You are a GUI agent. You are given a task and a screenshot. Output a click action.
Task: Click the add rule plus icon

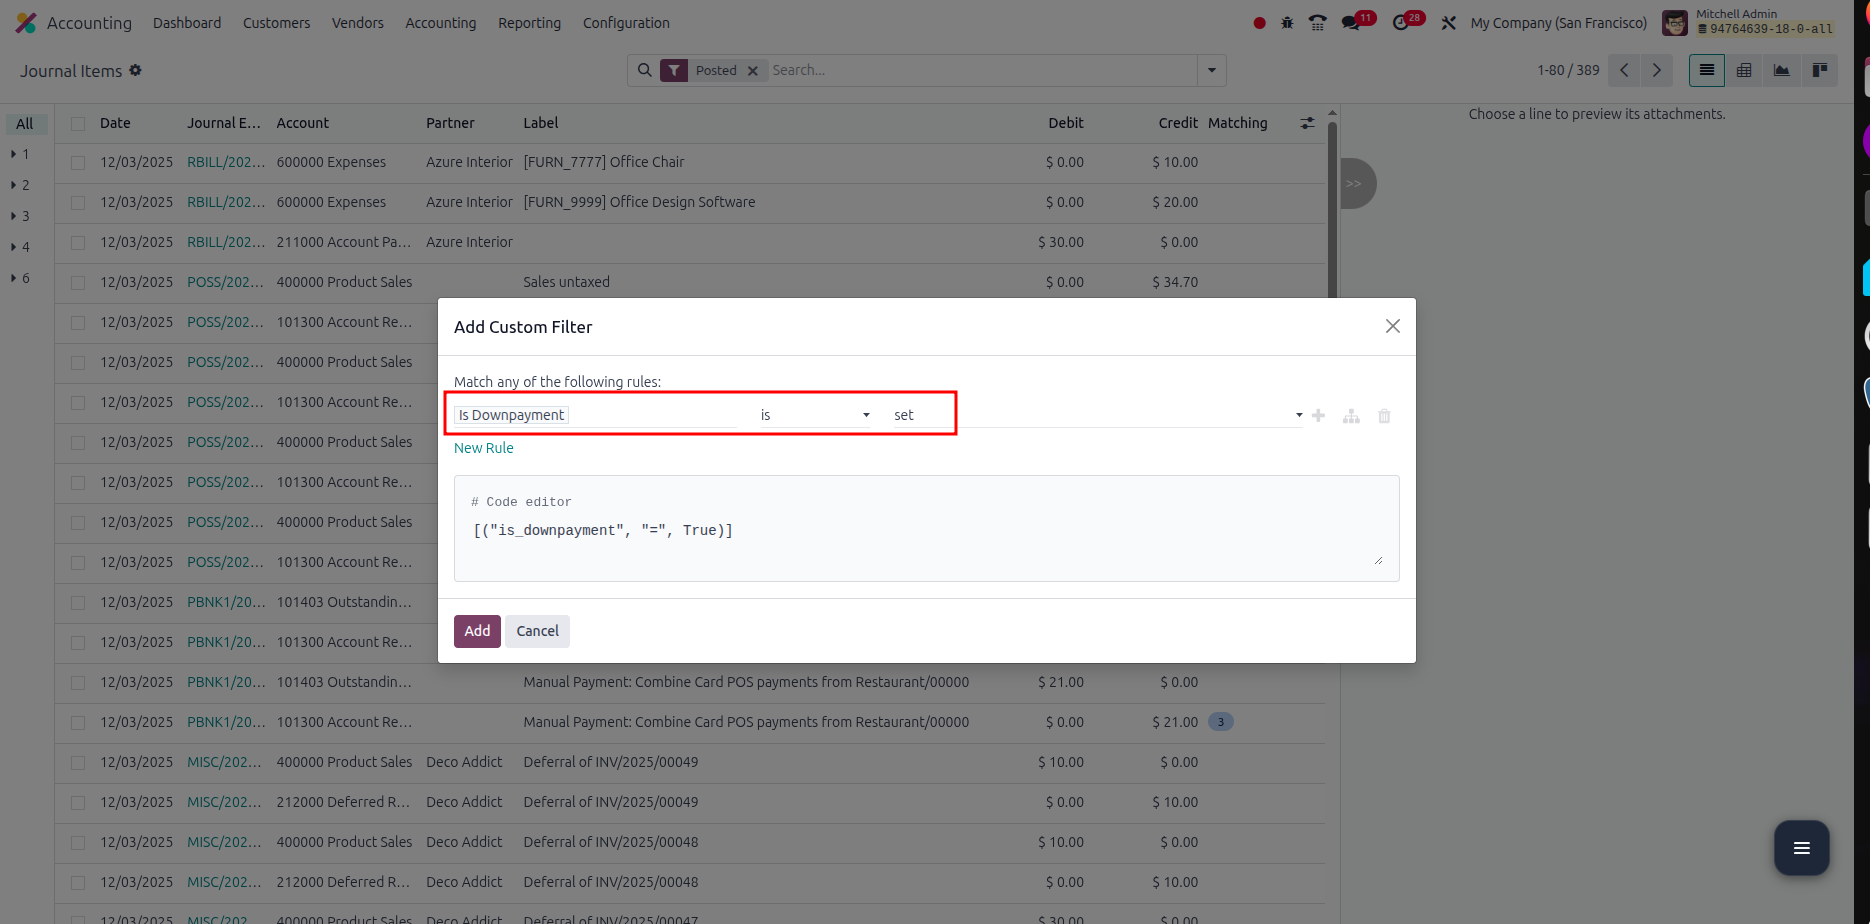(1318, 416)
